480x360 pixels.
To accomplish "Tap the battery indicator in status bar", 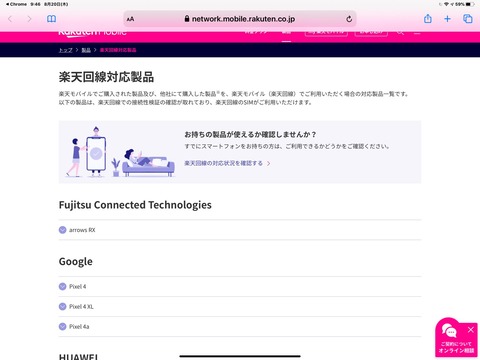I will (470, 4).
